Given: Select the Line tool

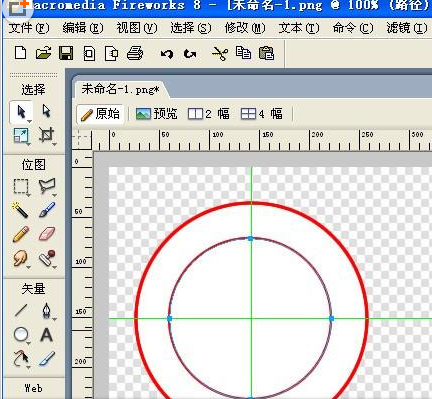Looking at the screenshot, I should point(21,311).
